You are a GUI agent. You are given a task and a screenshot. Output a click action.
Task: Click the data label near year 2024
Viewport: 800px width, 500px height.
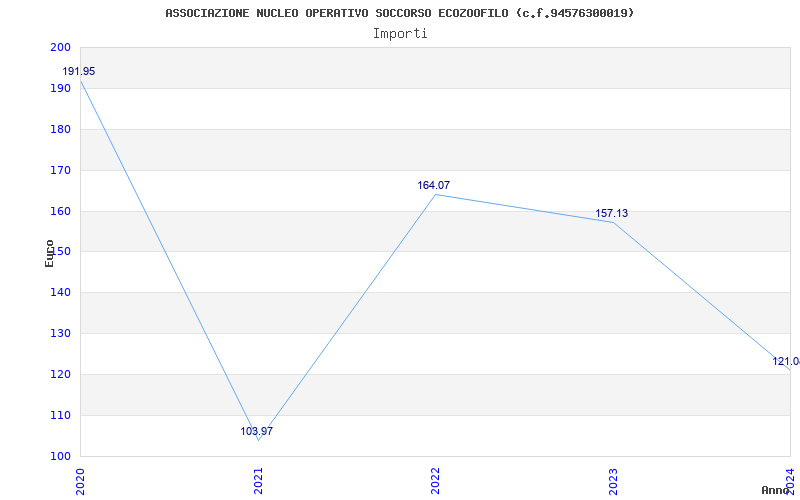786,361
